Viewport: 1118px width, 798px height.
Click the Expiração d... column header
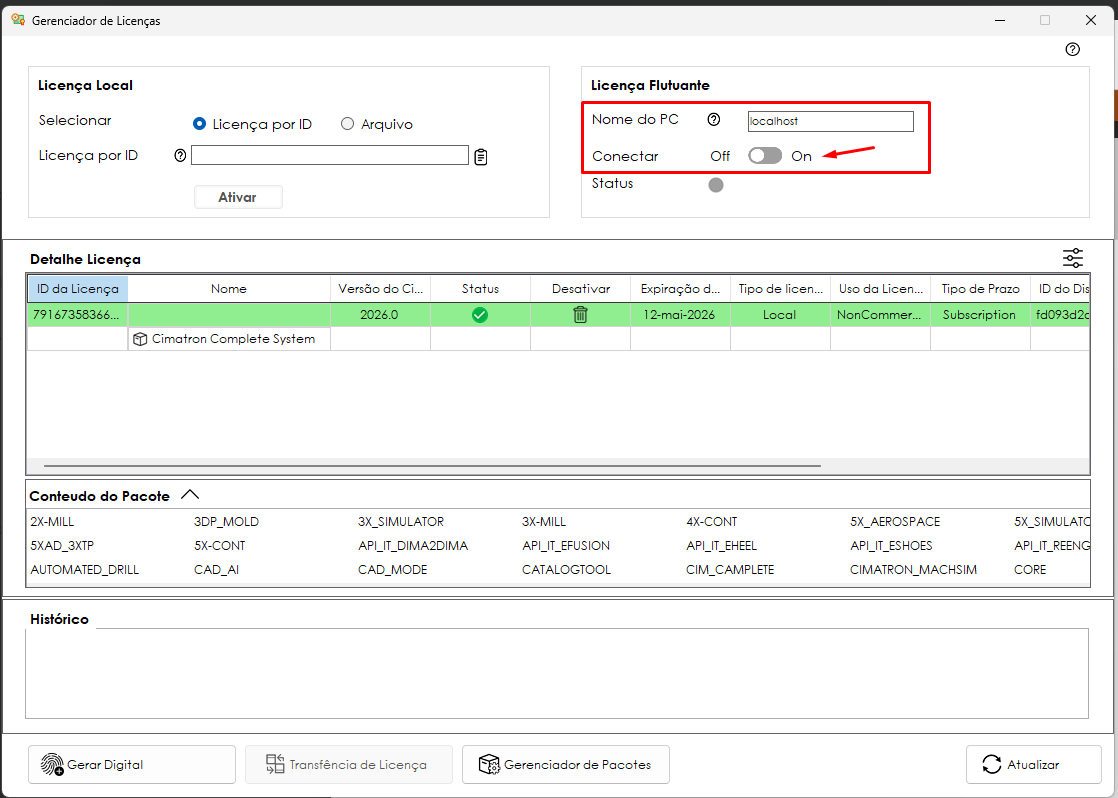pos(680,289)
